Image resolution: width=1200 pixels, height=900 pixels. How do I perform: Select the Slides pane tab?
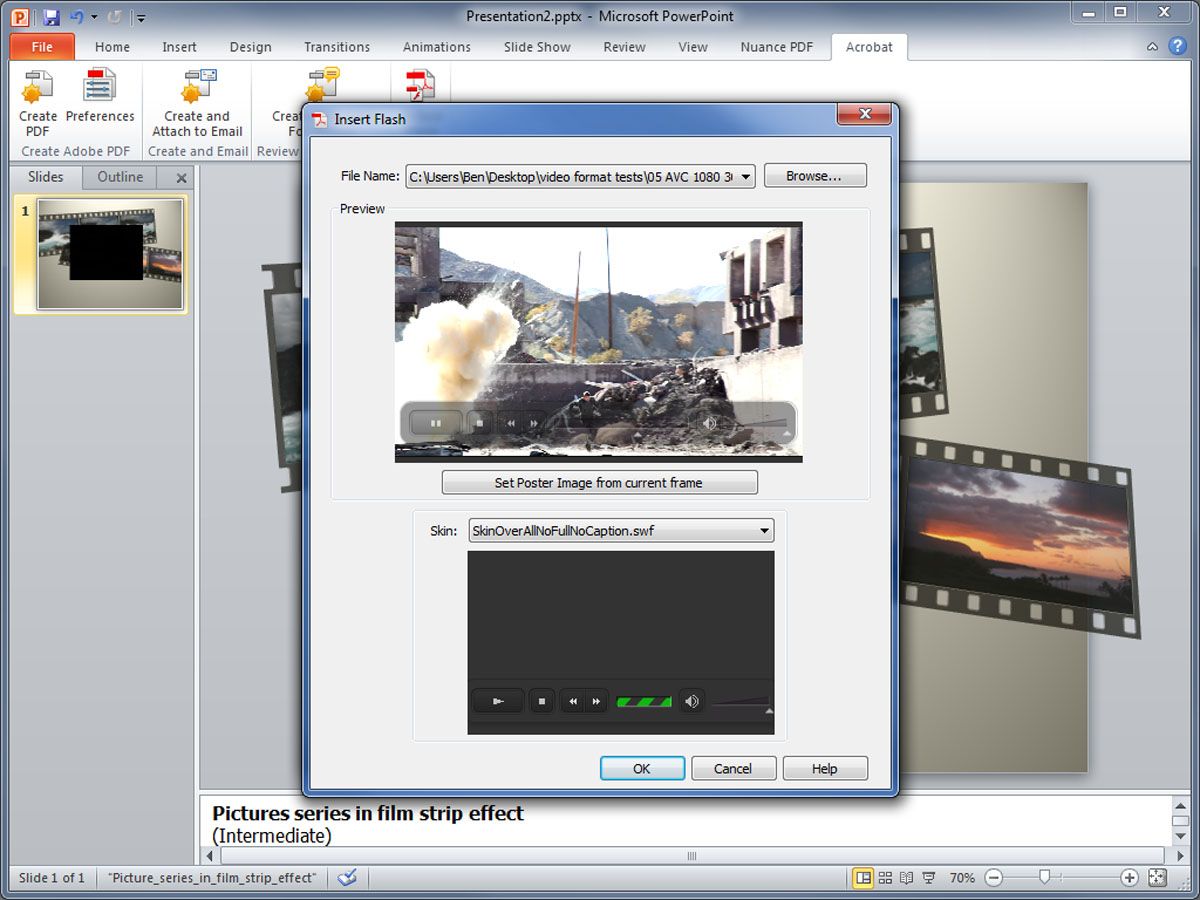tap(46, 177)
